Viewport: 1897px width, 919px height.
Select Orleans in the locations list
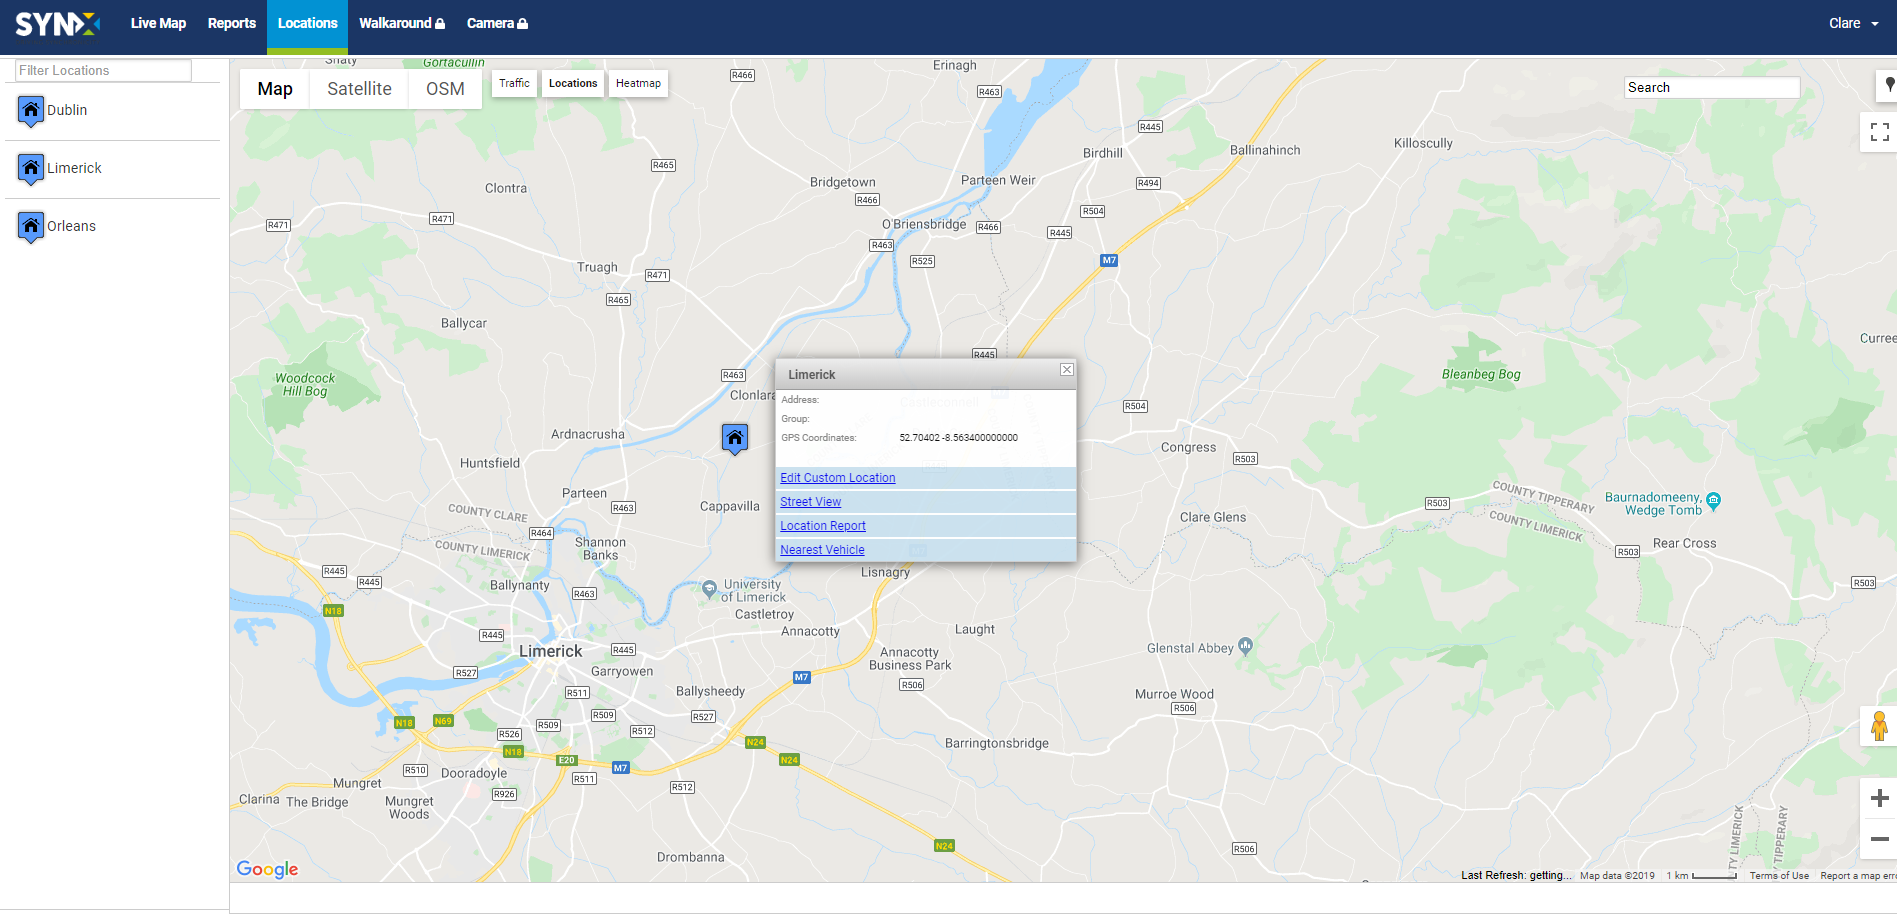[x=71, y=226]
